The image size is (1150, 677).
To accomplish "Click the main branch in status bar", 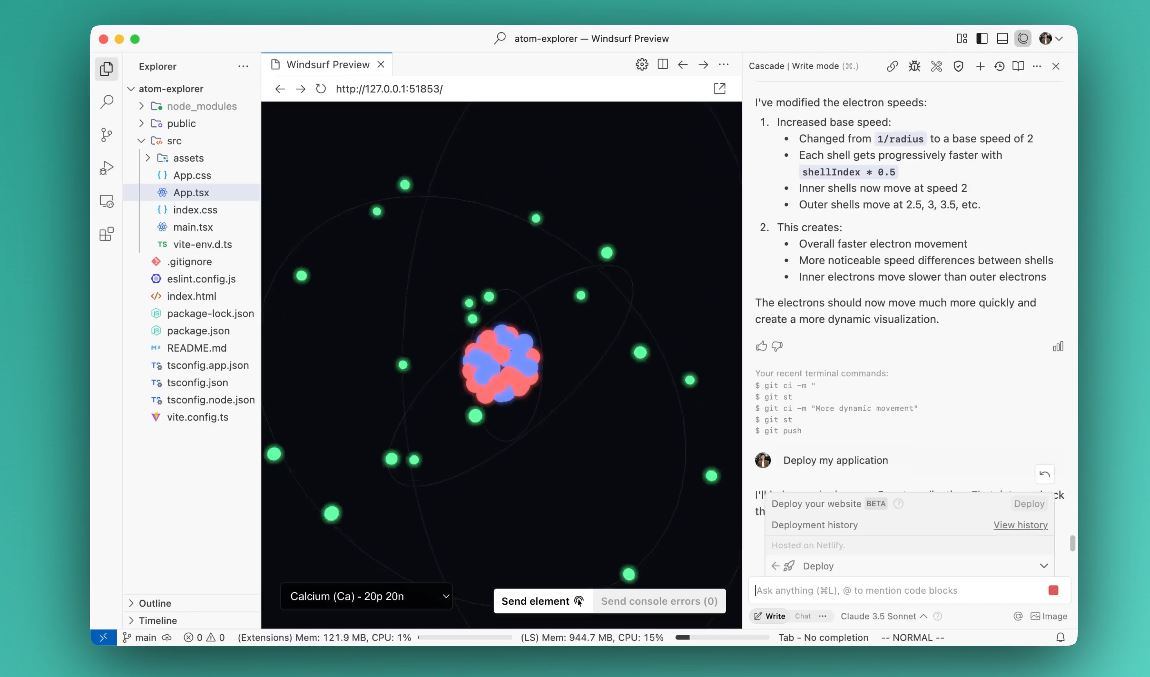I will 139,637.
